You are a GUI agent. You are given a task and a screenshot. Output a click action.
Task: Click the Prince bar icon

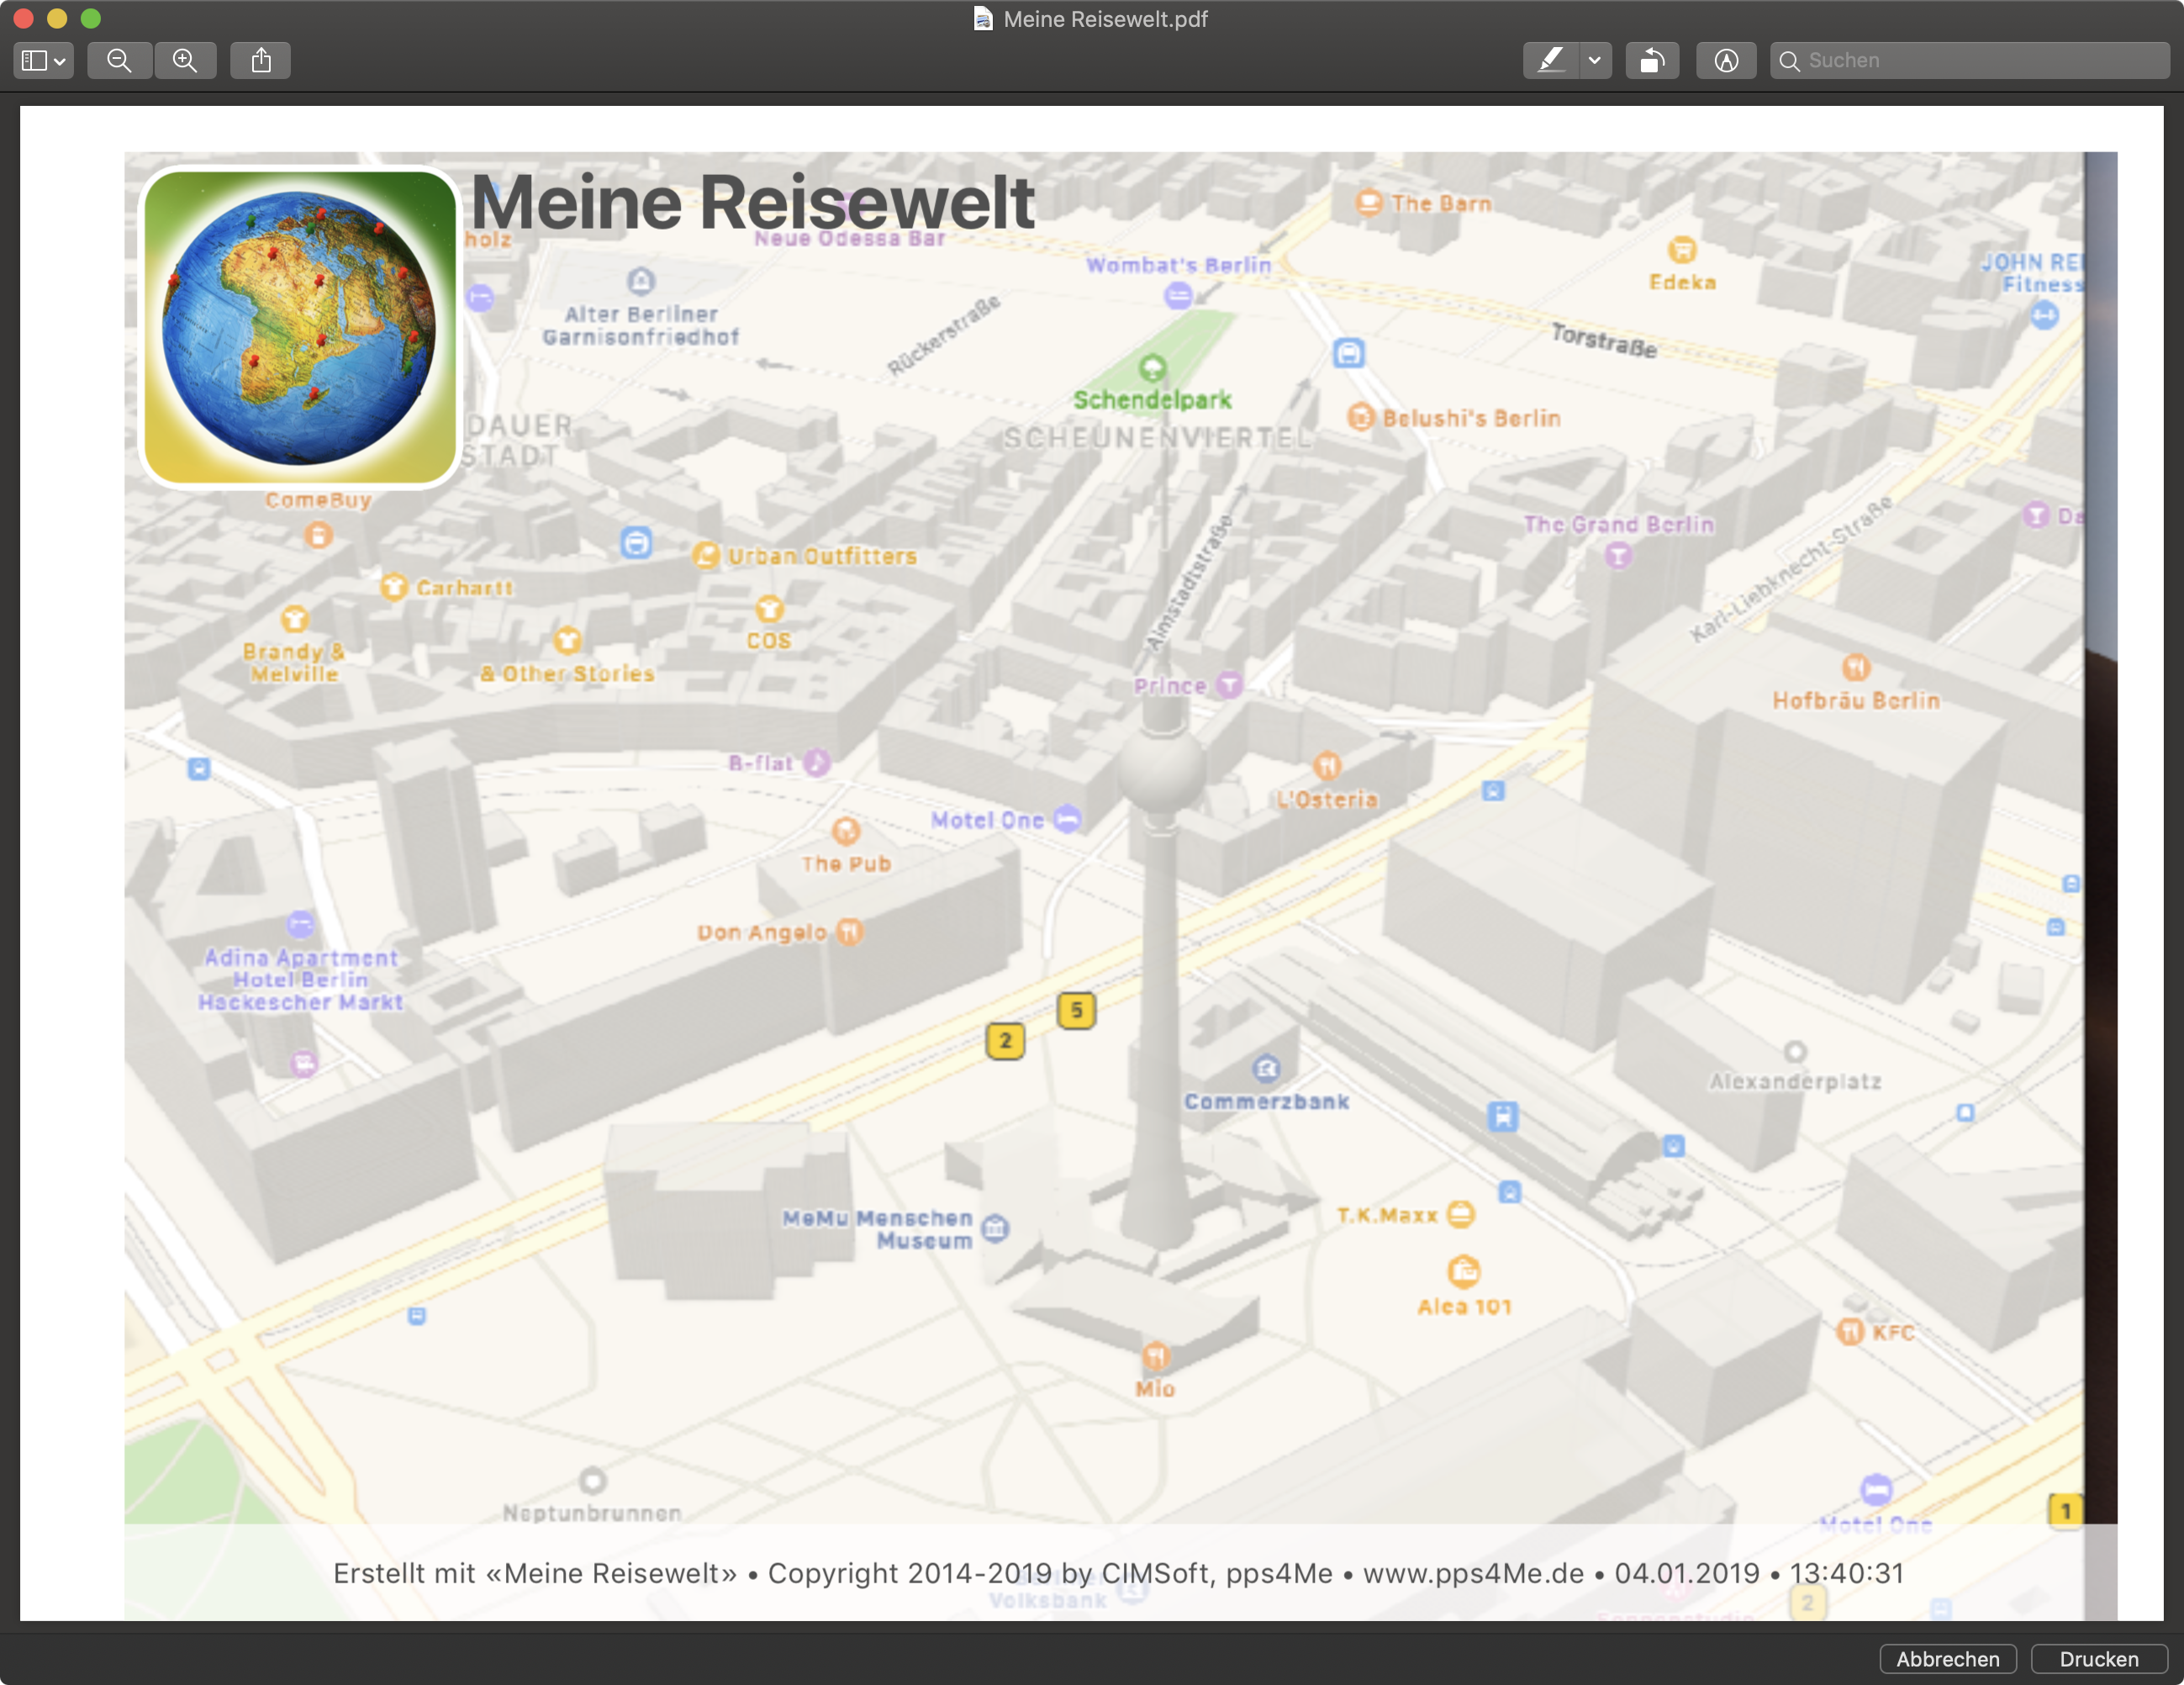1229,684
